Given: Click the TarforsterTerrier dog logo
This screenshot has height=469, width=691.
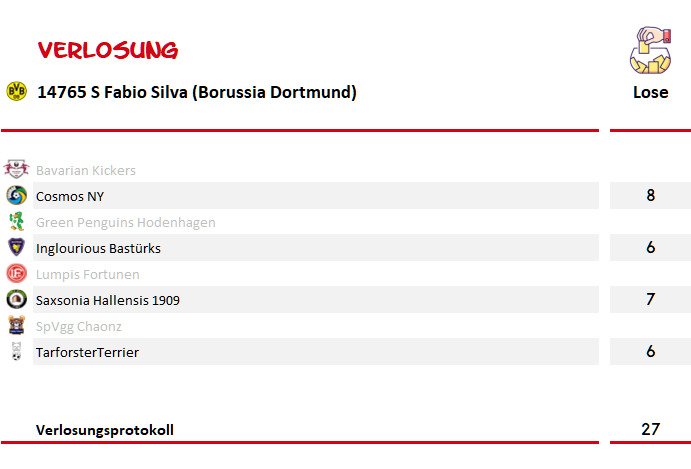Looking at the screenshot, I should click(16, 351).
